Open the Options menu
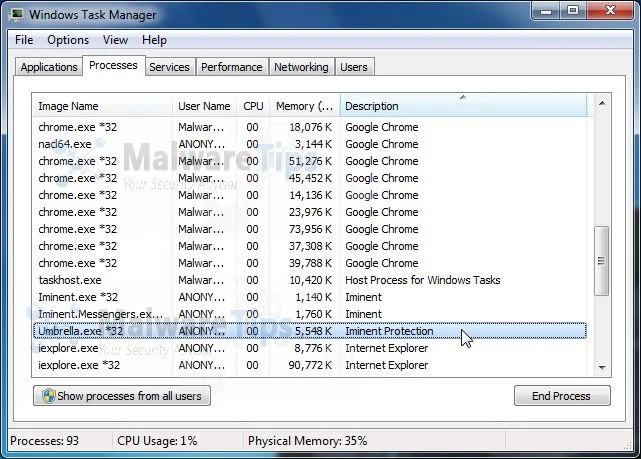 pyautogui.click(x=68, y=40)
